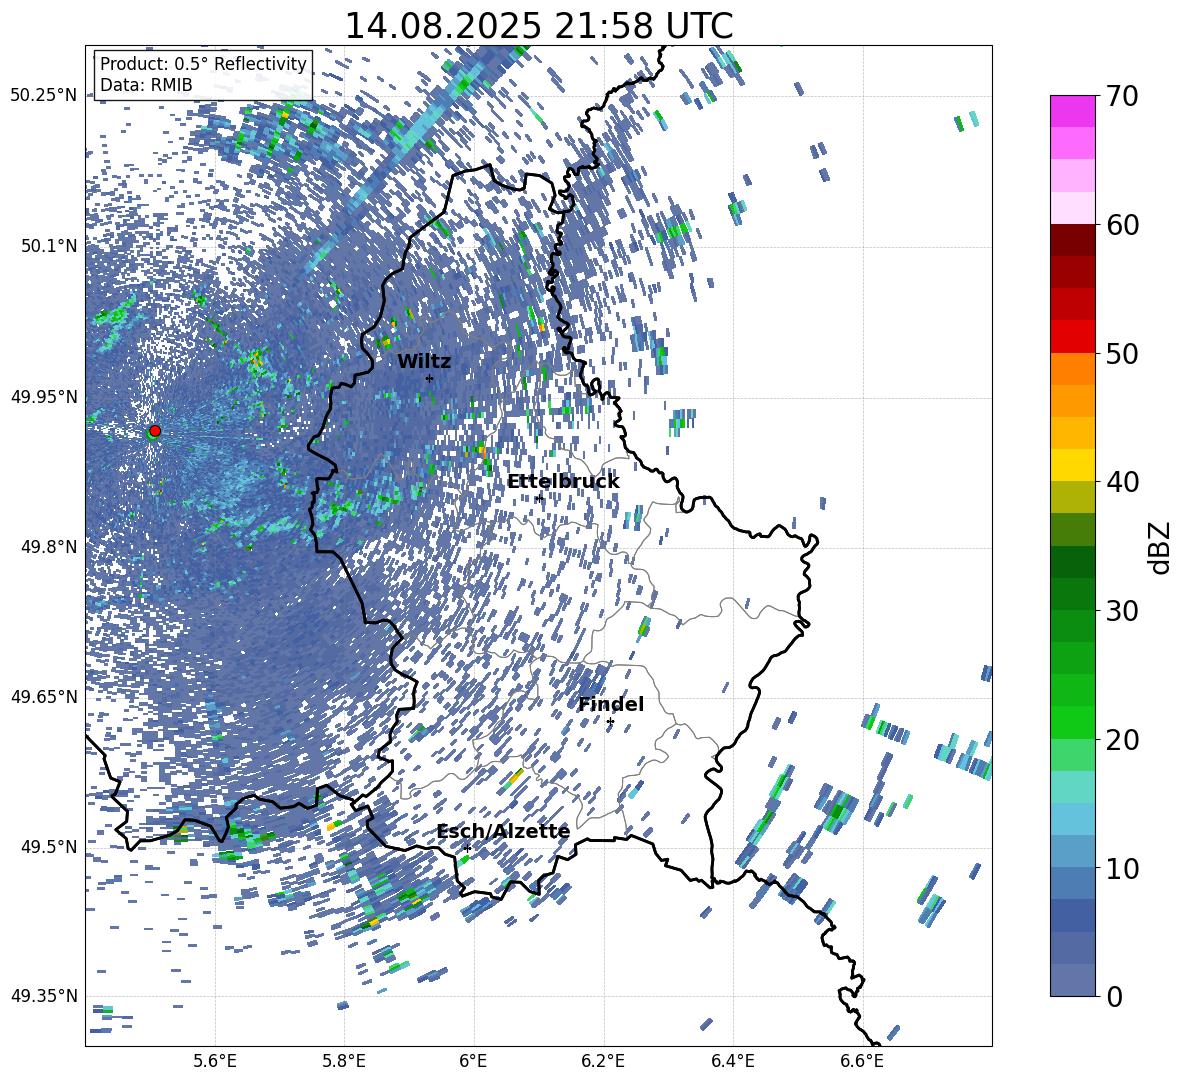Screen dimensions: 1184x1081
Task: Click the 6°E longitude label
Action: pos(473,1061)
